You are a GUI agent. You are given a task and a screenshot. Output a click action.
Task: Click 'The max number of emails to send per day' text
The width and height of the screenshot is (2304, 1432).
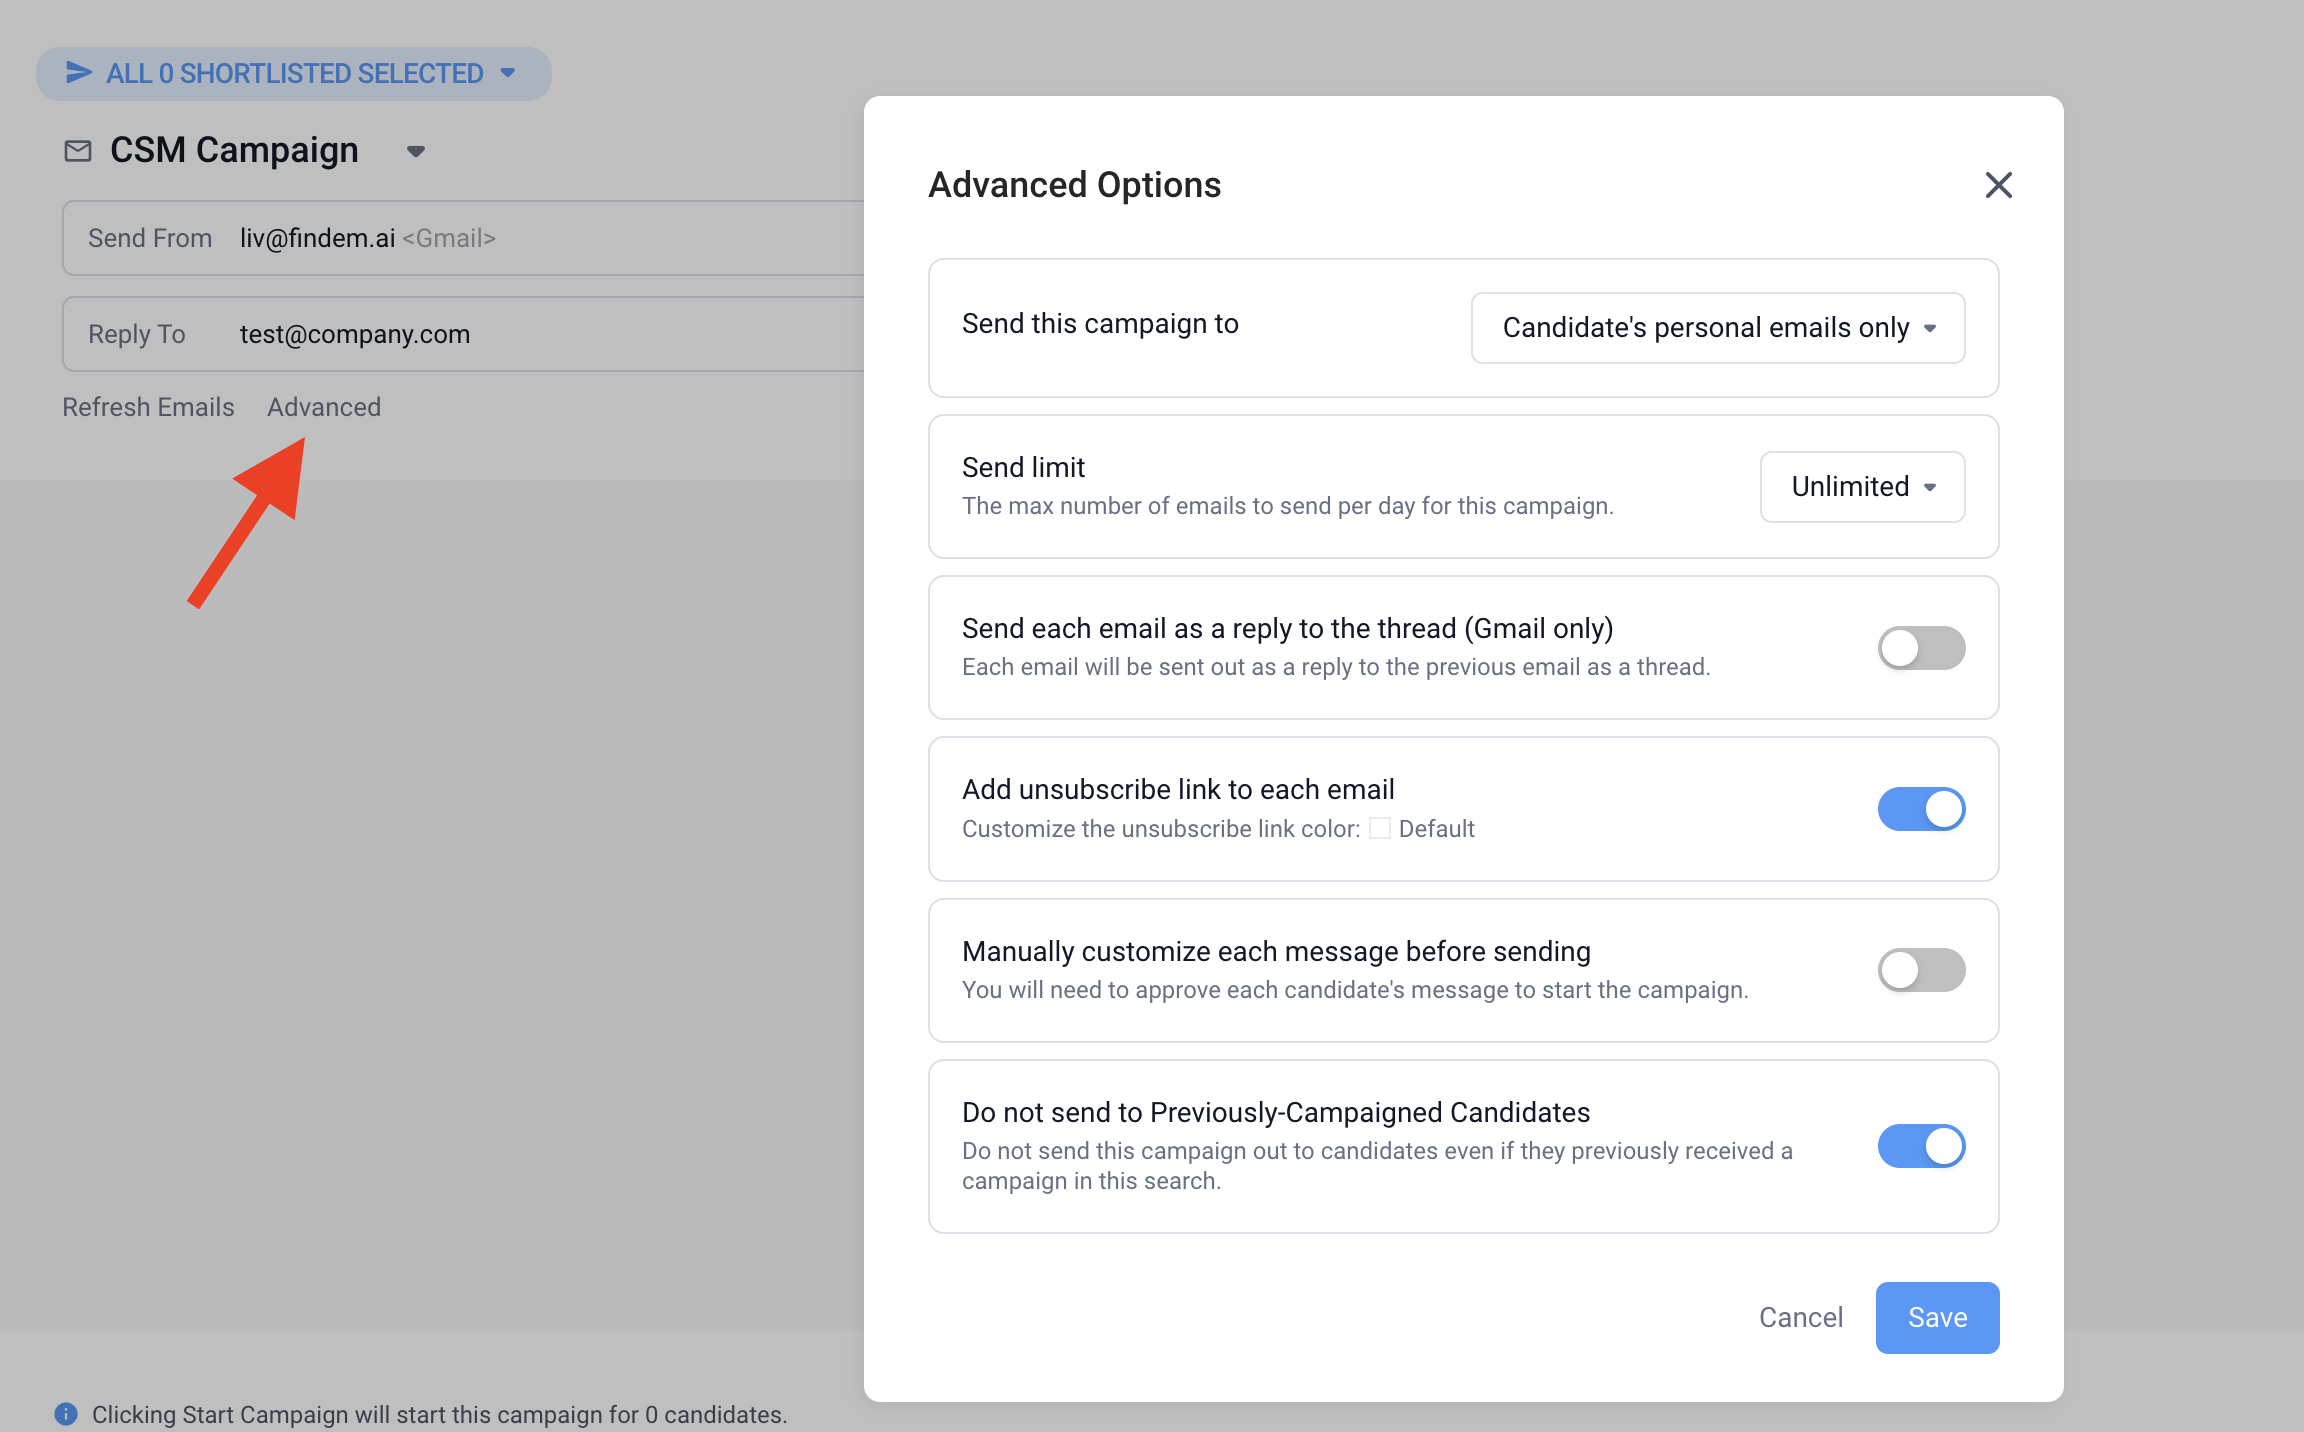coord(1288,506)
